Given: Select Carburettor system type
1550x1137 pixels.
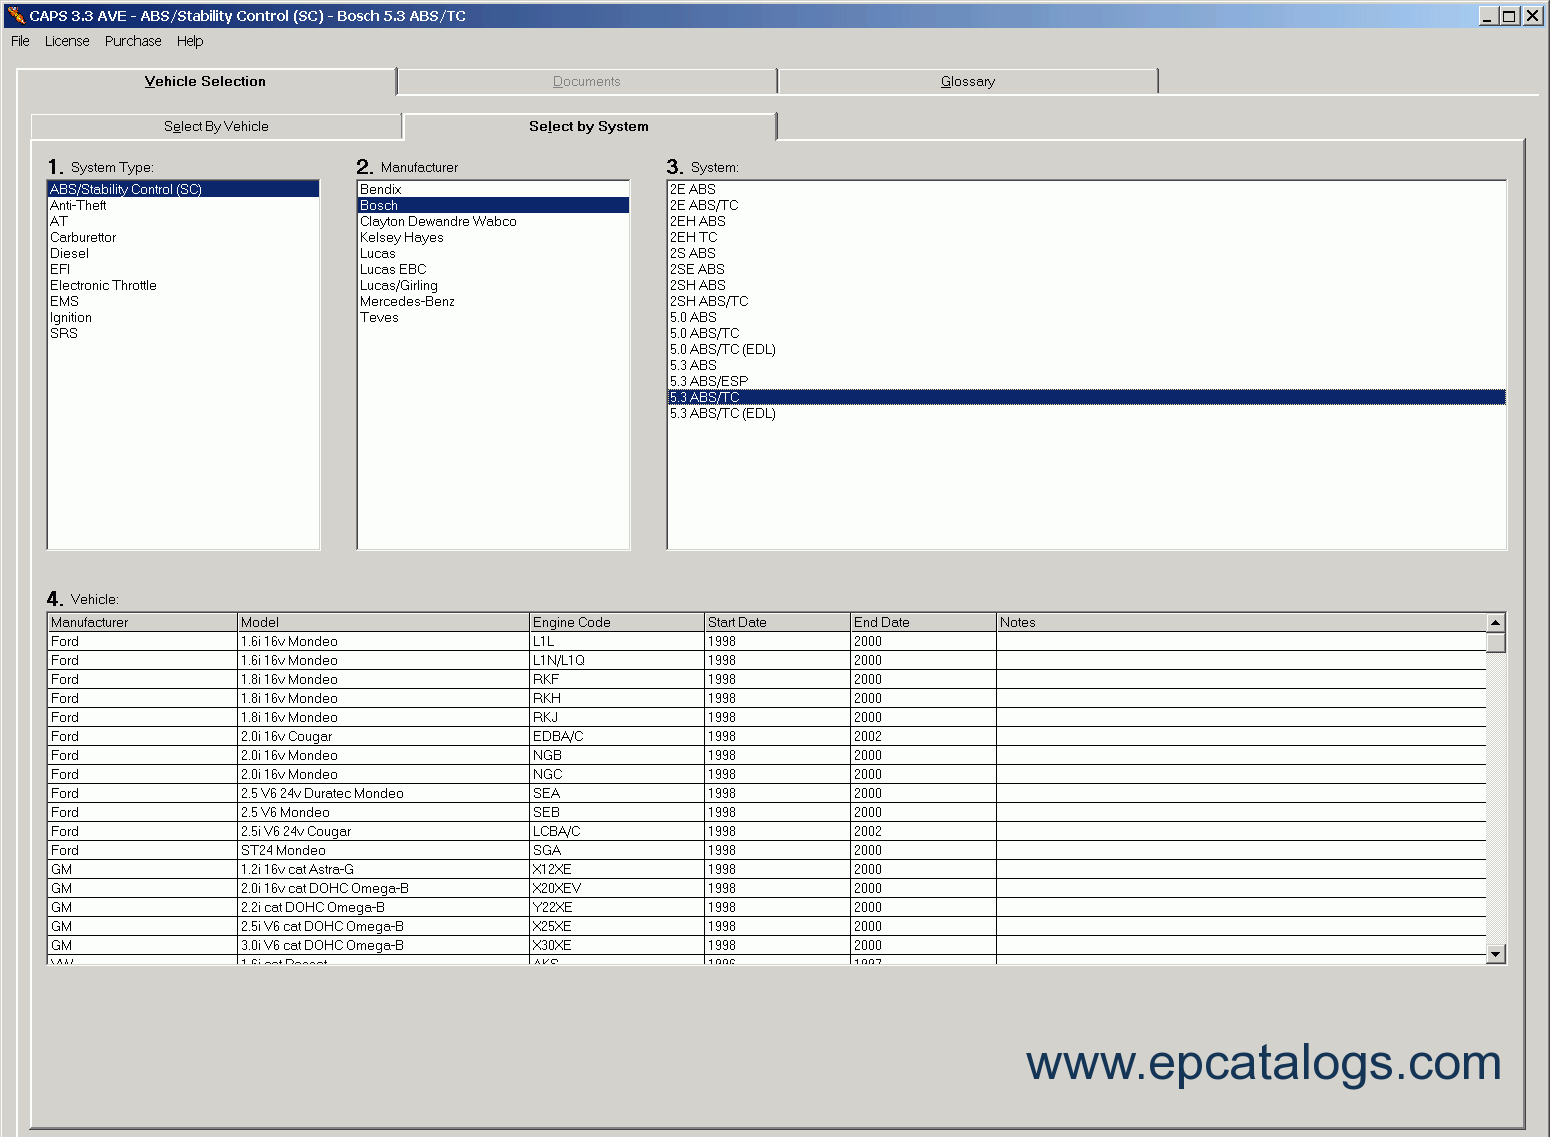Looking at the screenshot, I should pos(184,237).
